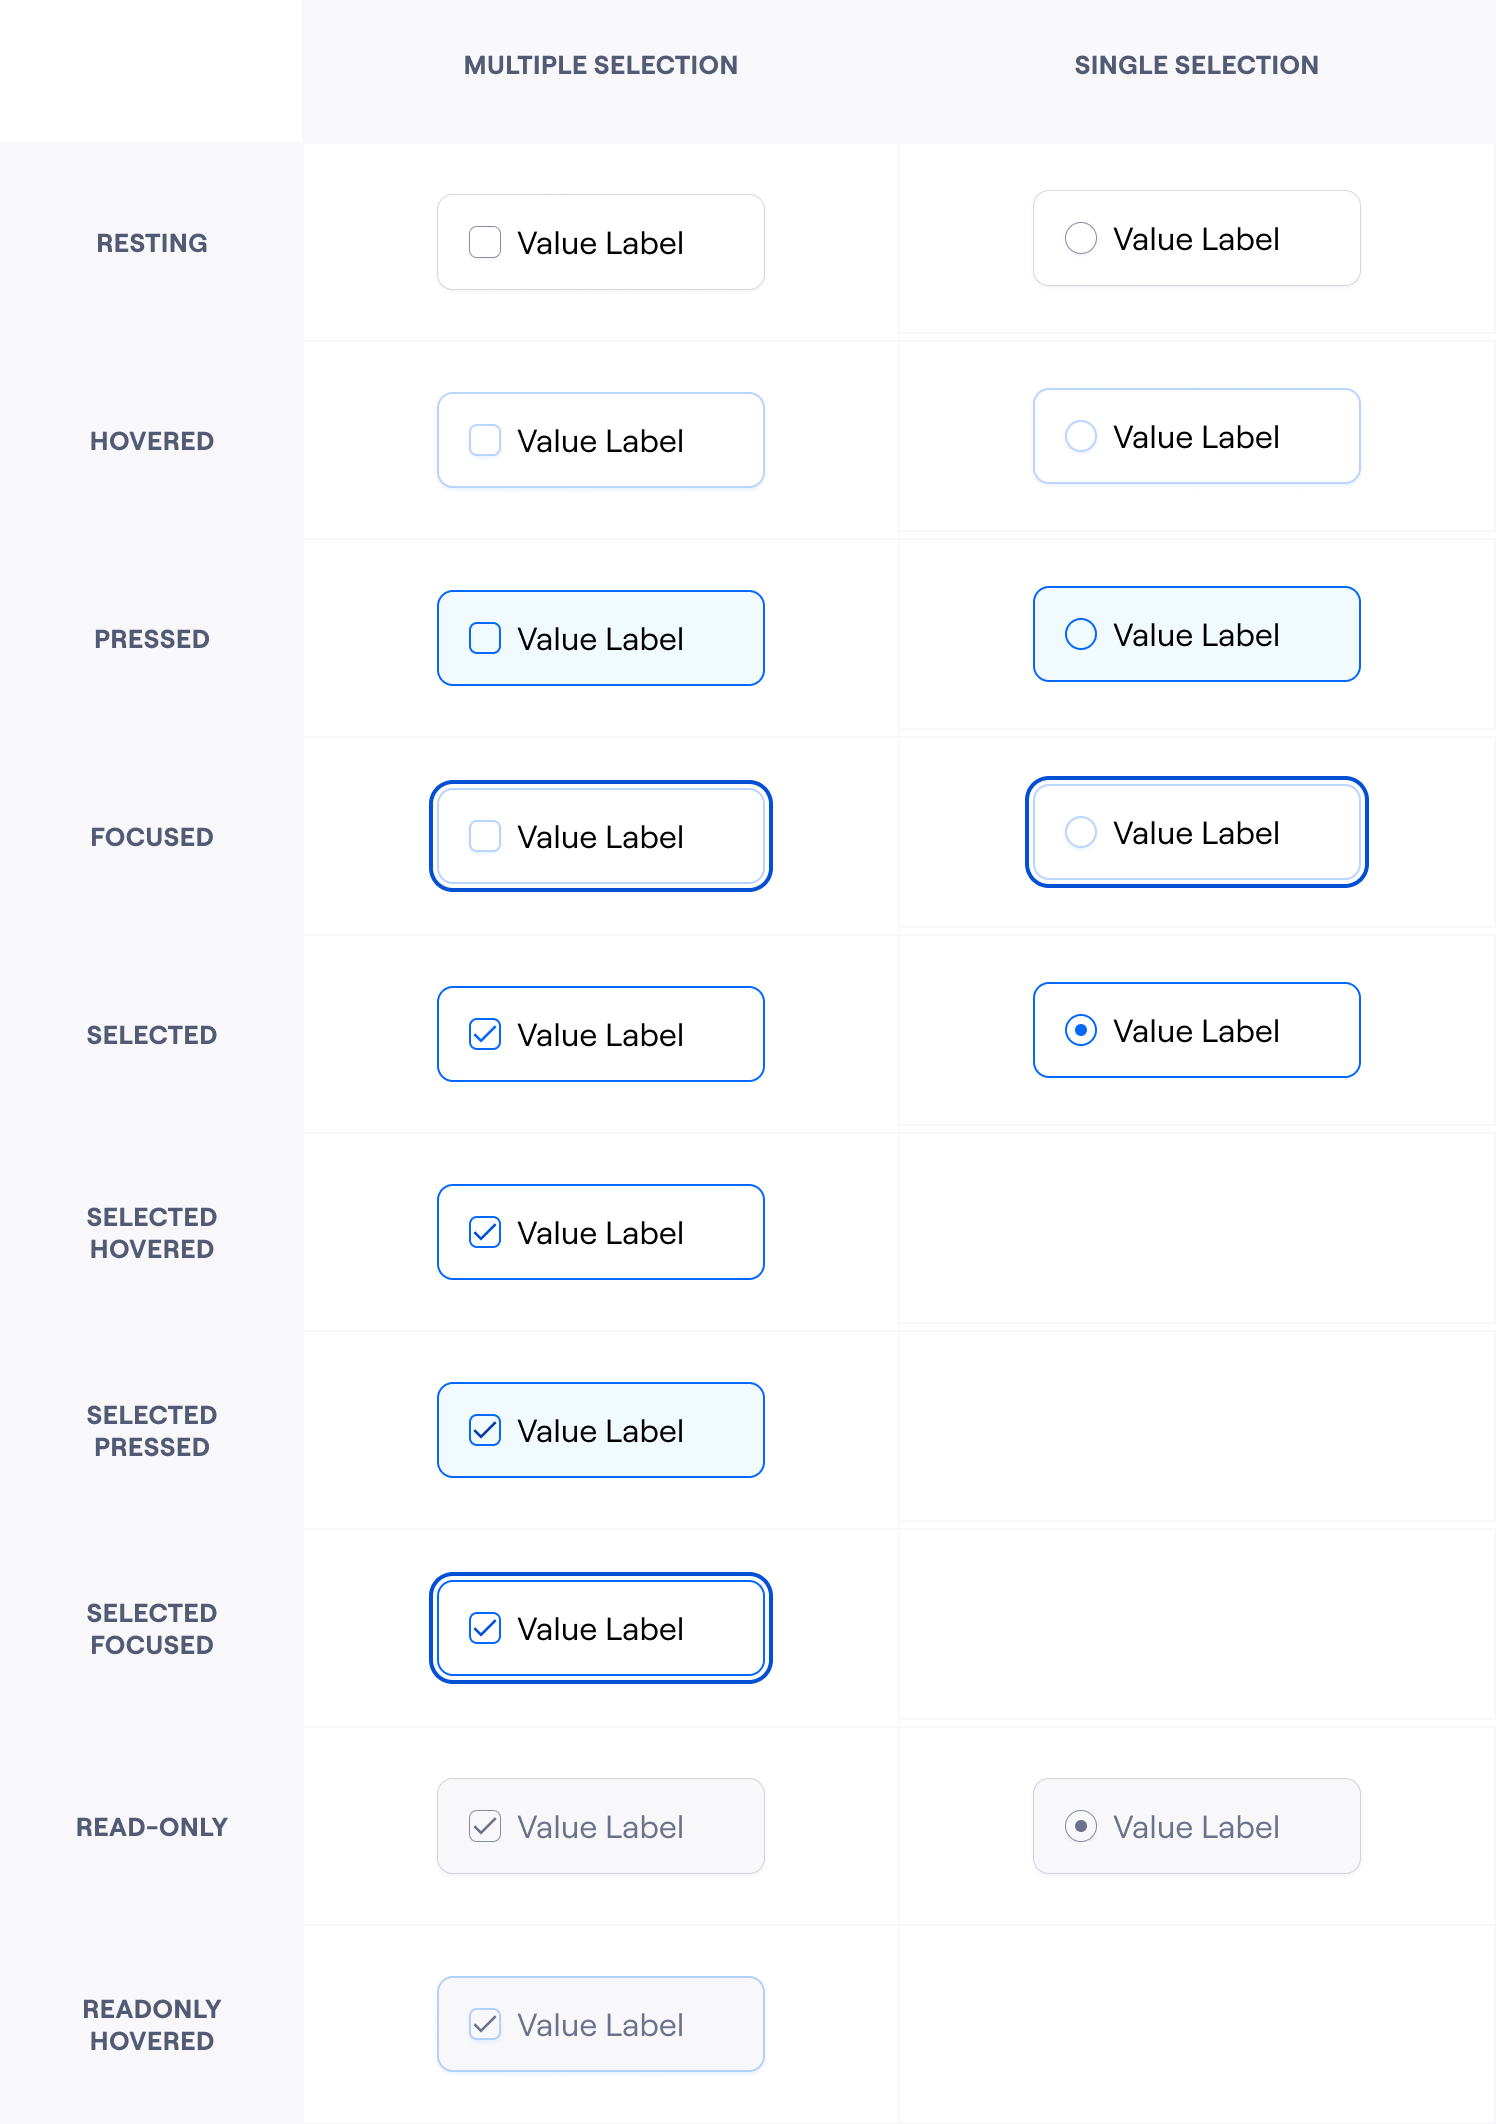
Task: Click Value Label text in Pressed radio card
Action: click(x=1196, y=635)
